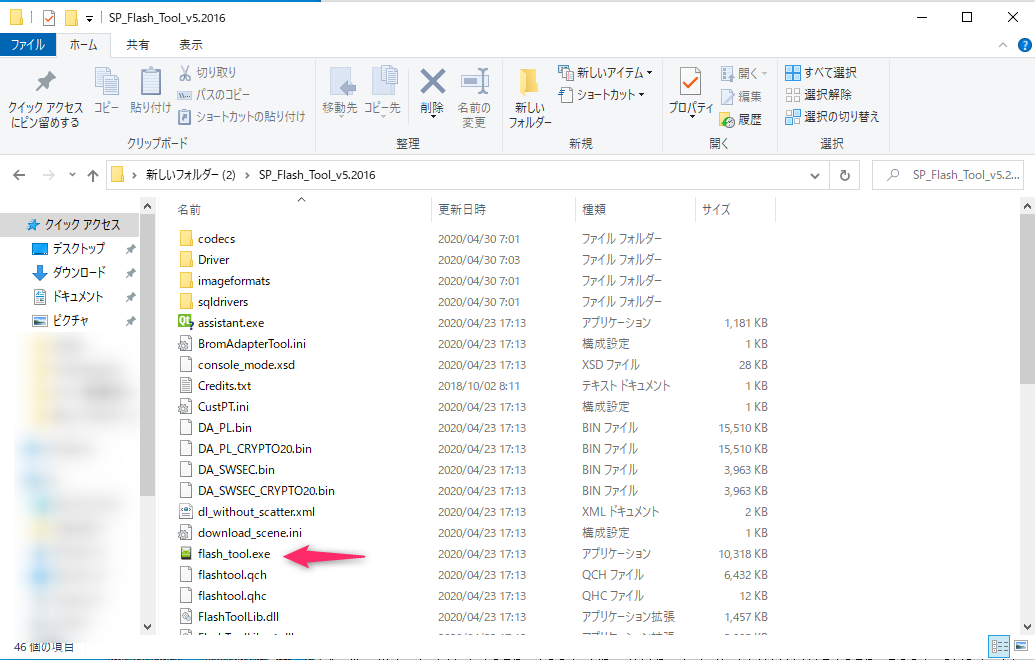Switch to the Share (共有) tab

tap(138, 45)
